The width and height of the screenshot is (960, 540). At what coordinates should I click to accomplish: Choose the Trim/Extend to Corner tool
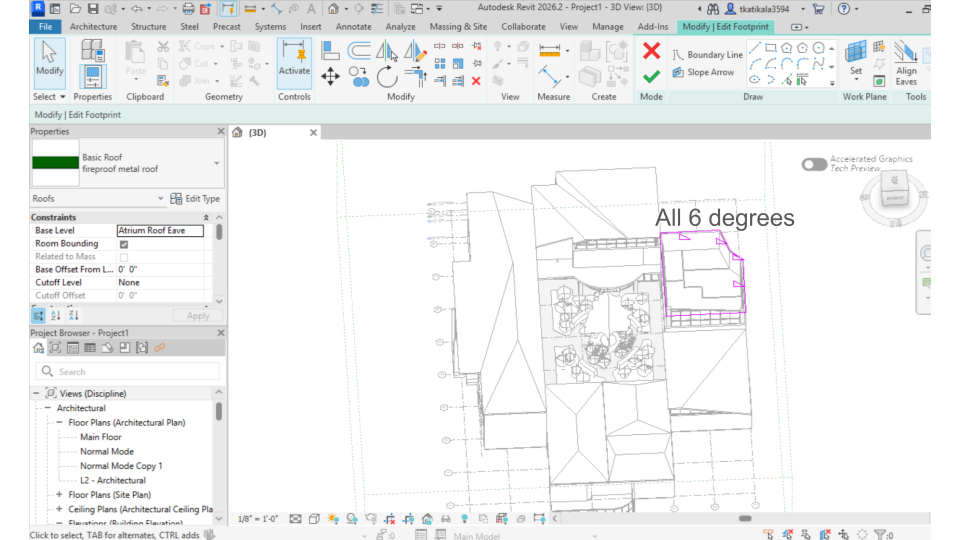pos(416,77)
